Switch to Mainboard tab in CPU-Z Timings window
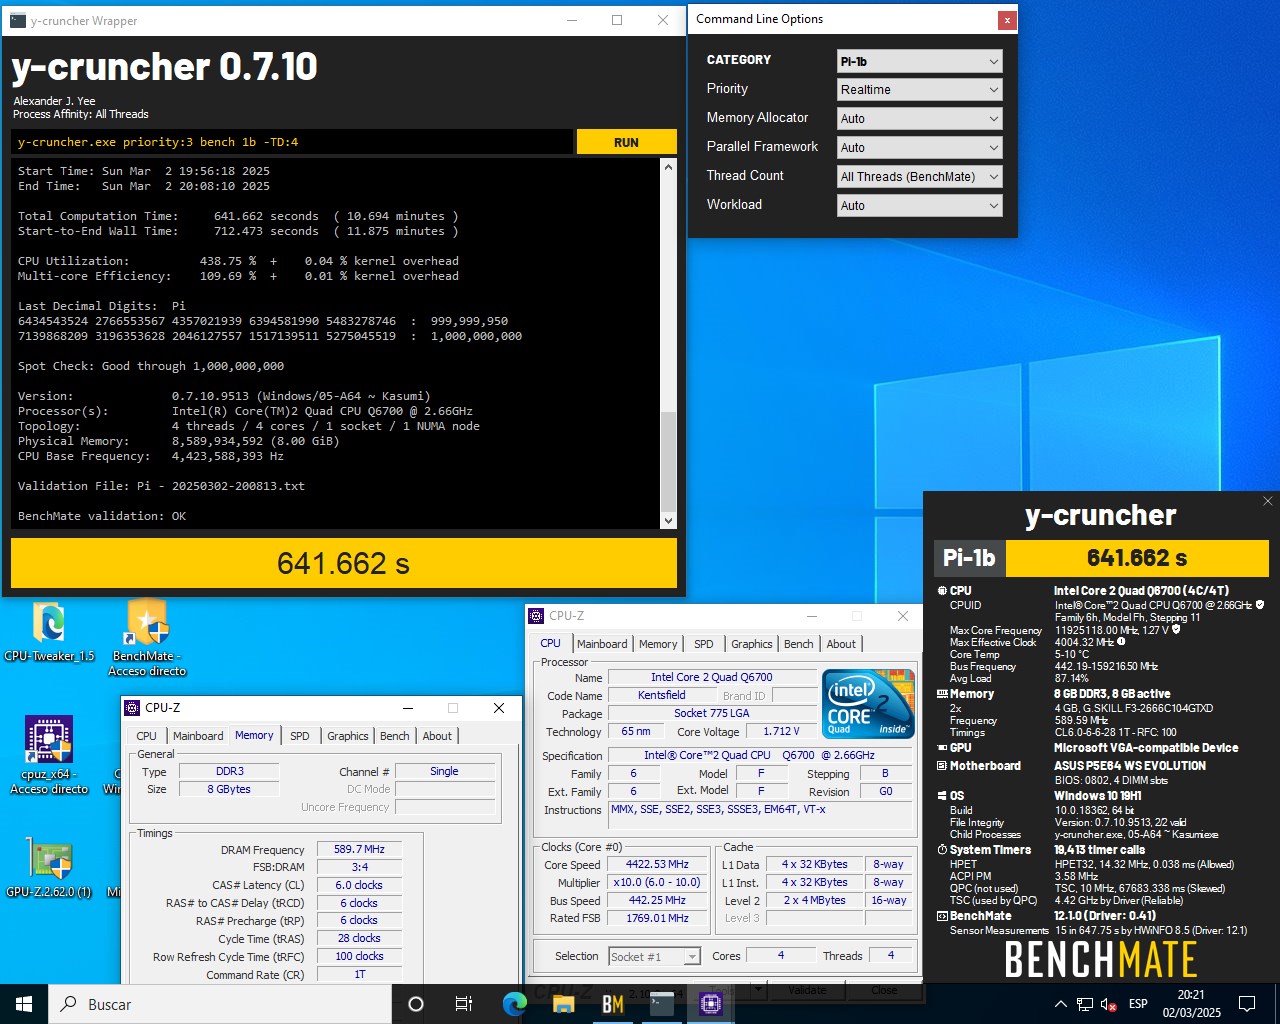The width and height of the screenshot is (1280, 1024). point(198,736)
